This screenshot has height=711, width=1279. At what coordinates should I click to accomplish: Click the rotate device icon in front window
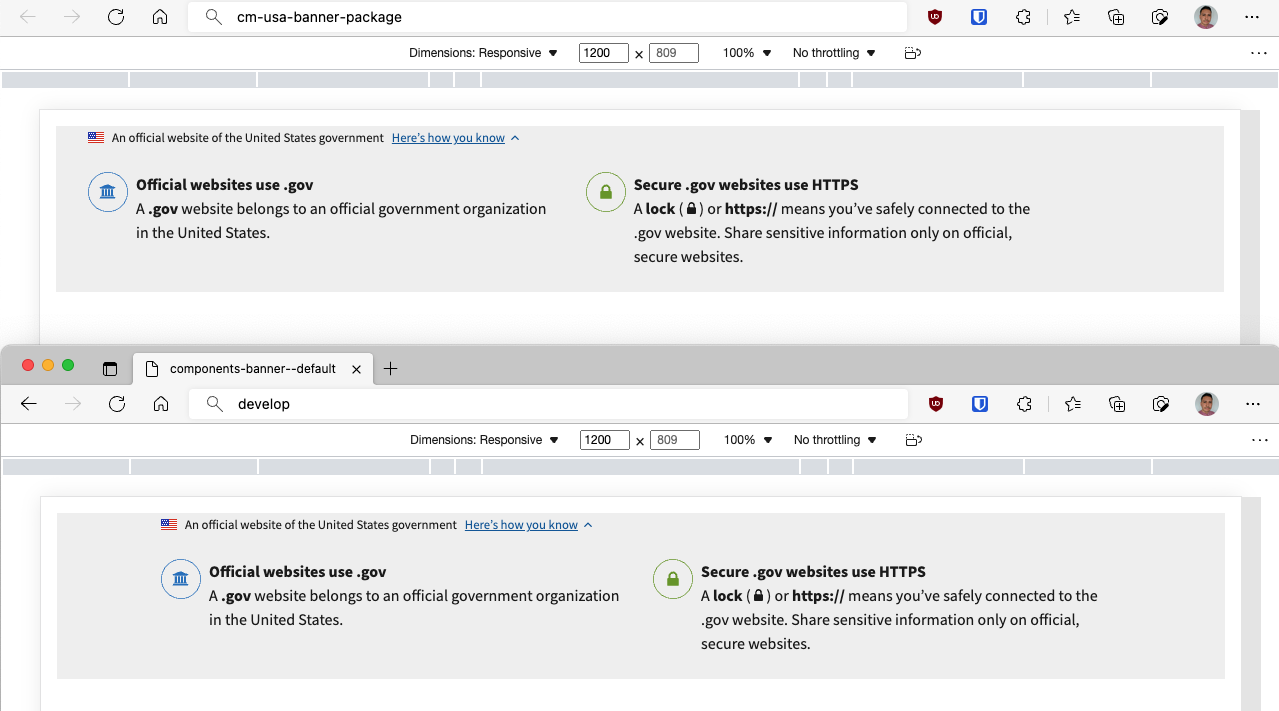click(912, 440)
